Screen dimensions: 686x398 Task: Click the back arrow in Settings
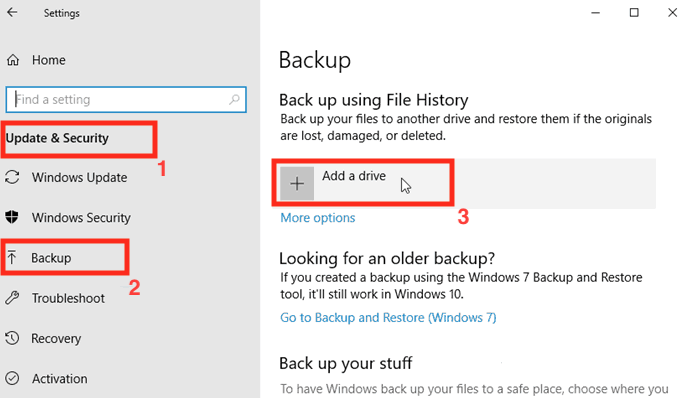pos(12,12)
